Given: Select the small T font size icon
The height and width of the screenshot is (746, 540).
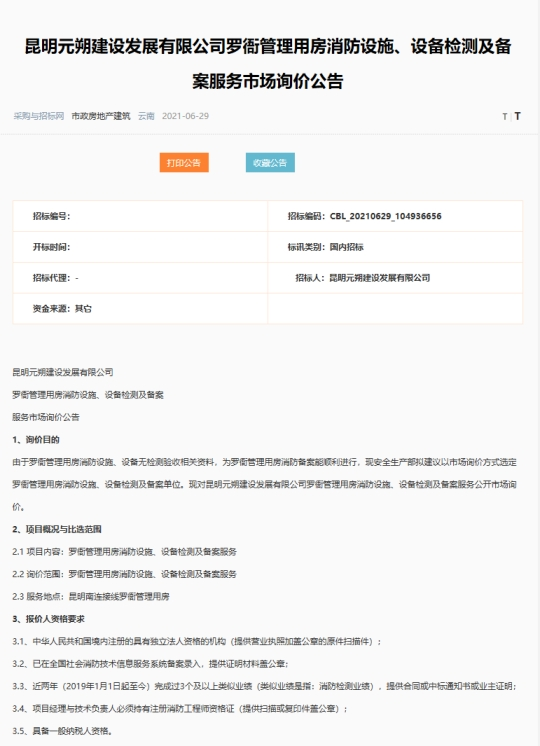Looking at the screenshot, I should 505,117.
